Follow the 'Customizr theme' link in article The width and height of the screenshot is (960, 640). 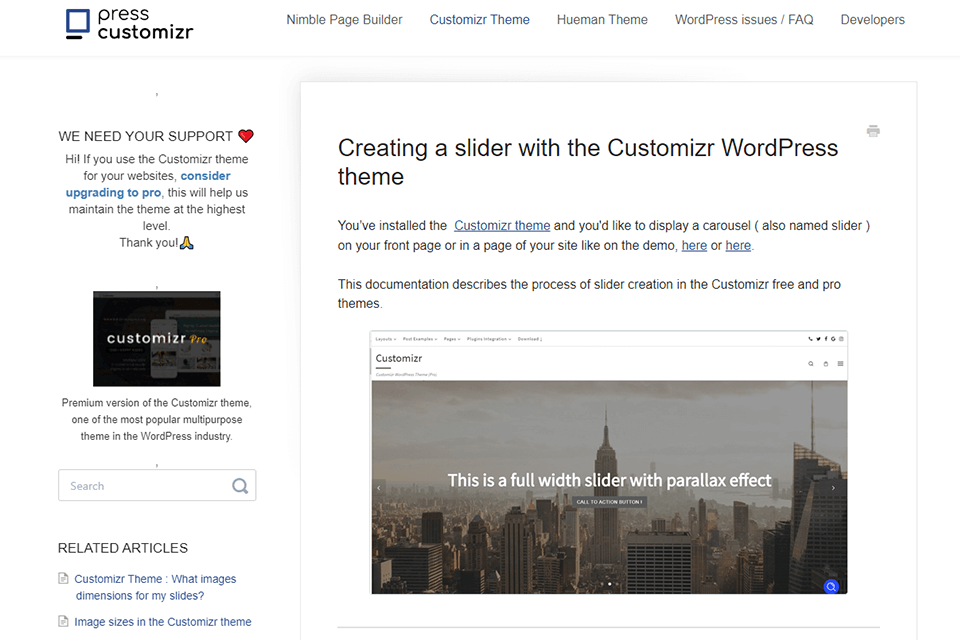tap(502, 225)
